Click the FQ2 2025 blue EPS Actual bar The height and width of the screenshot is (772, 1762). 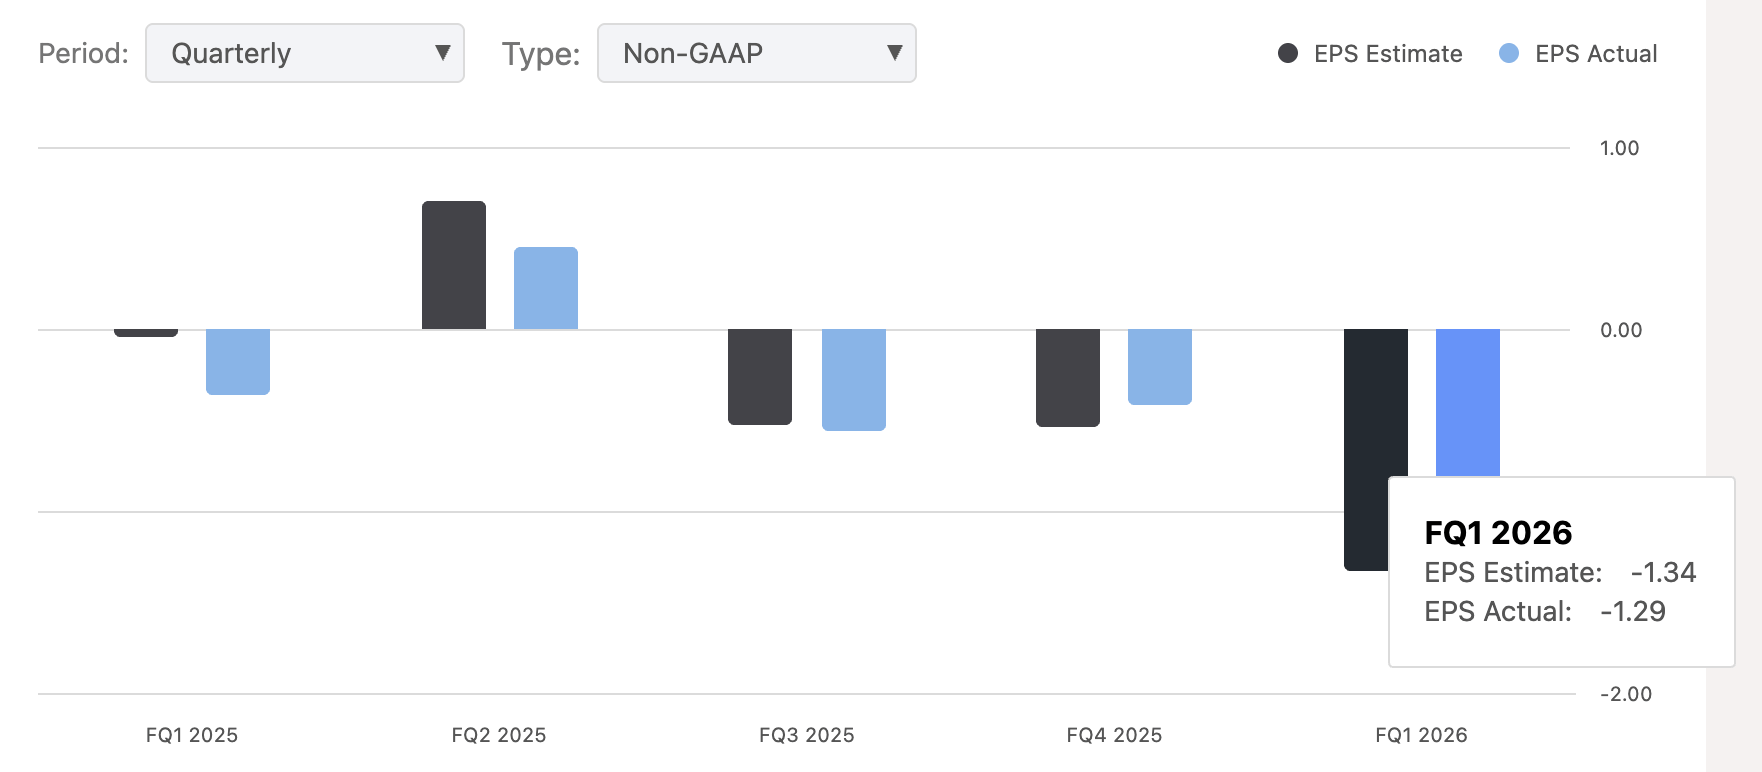pos(546,288)
